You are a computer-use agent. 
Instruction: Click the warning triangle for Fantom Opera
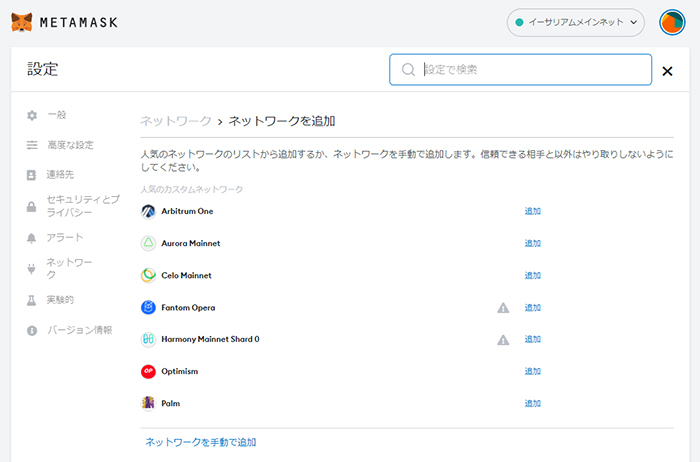503,308
